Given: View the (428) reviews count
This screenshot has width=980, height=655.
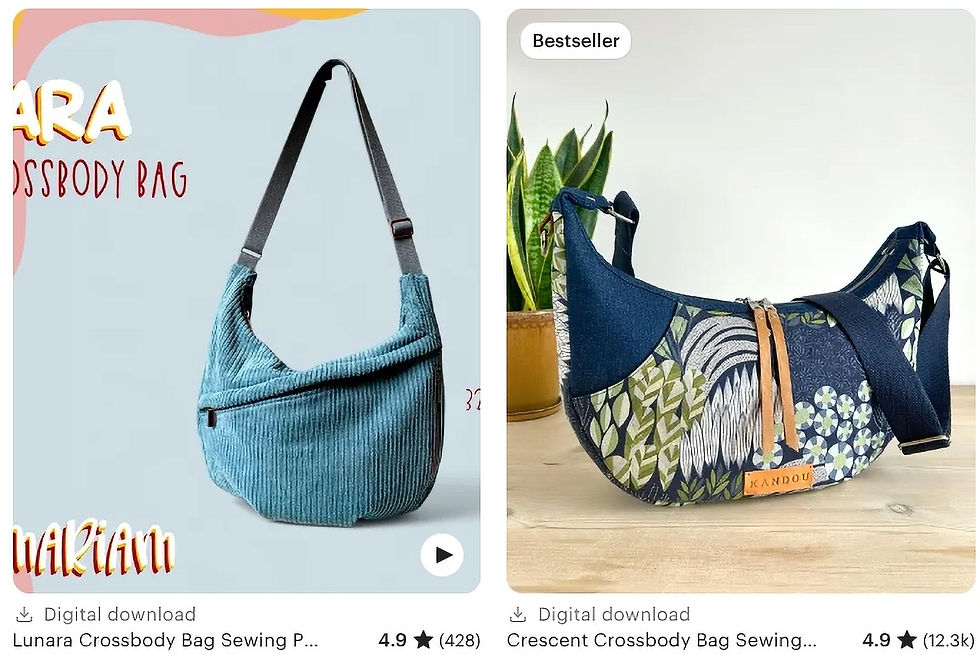Looking at the screenshot, I should (x=459, y=640).
